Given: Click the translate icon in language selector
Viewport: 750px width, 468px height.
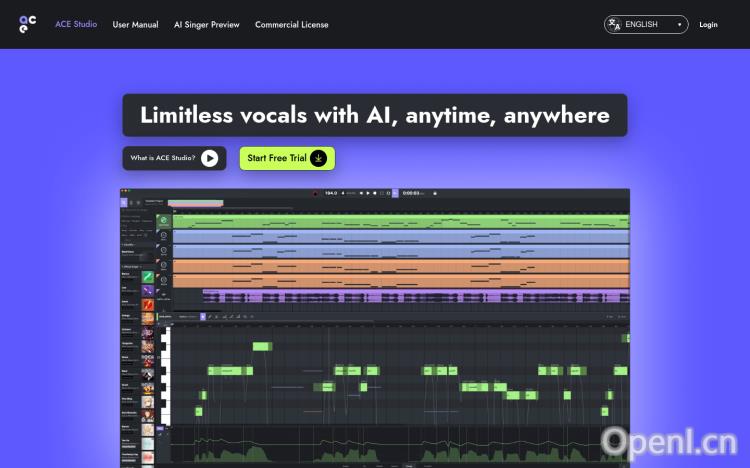Looking at the screenshot, I should pyautogui.click(x=614, y=24).
